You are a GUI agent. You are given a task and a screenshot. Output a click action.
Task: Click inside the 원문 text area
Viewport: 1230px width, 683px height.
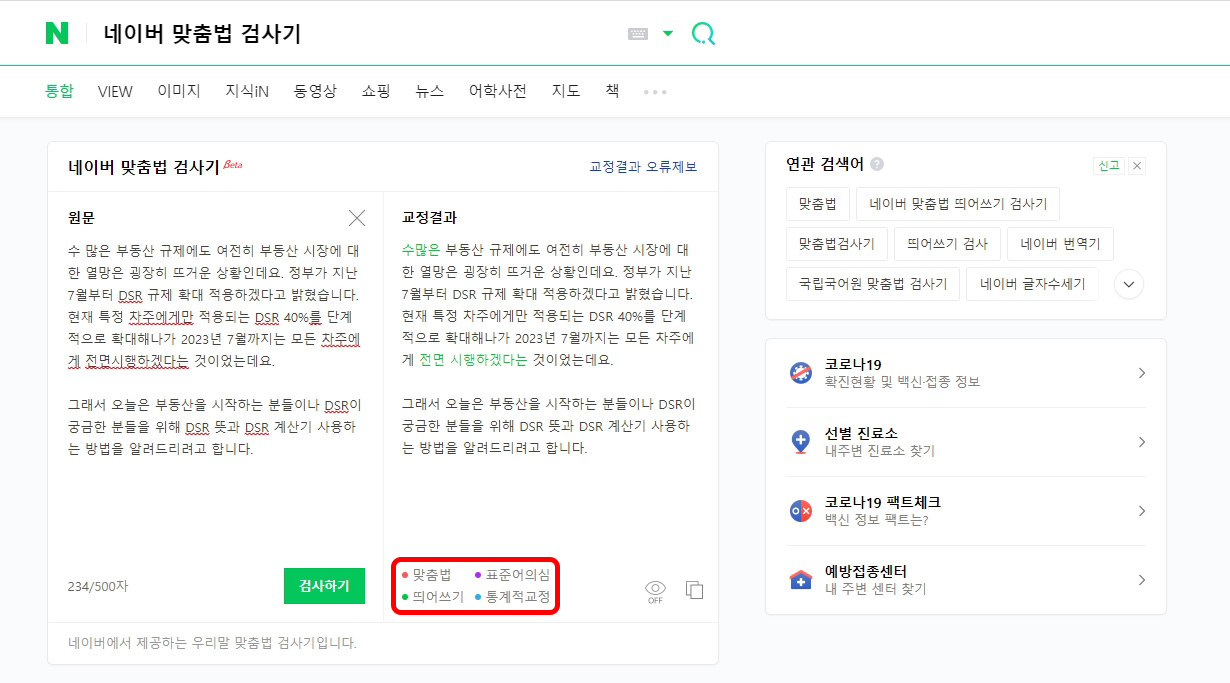click(x=215, y=350)
